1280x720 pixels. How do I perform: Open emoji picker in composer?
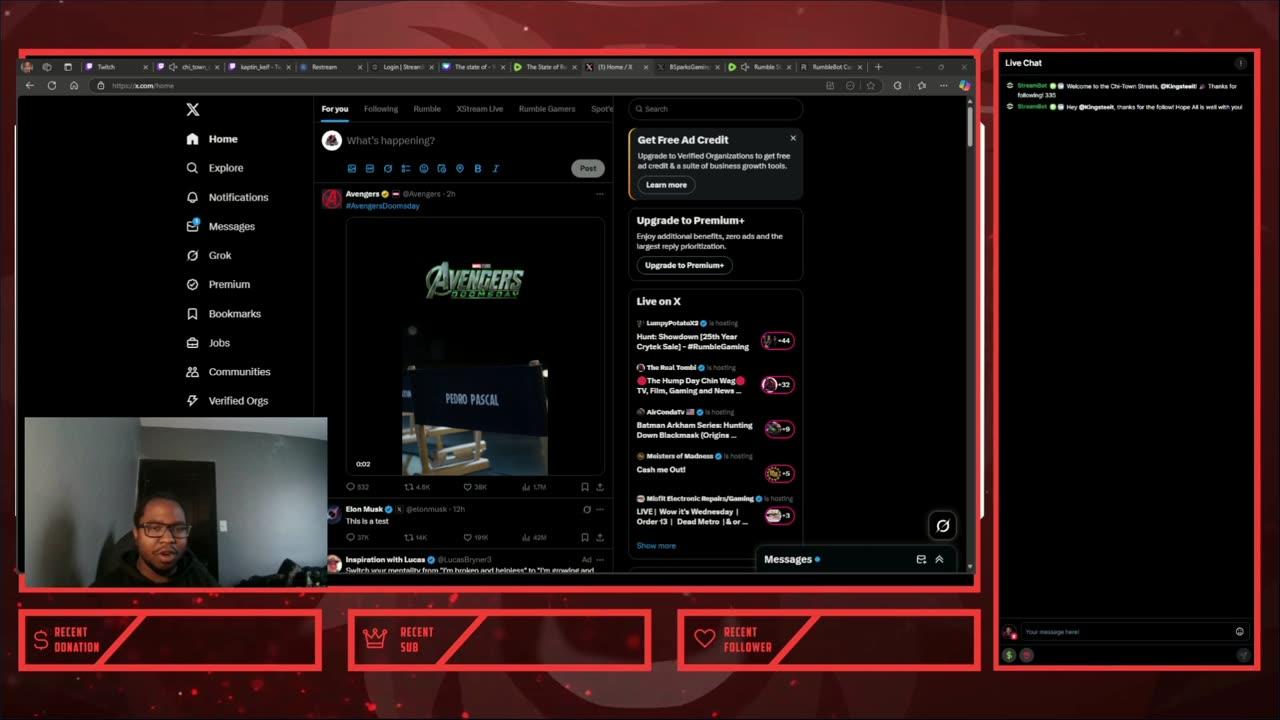pyautogui.click(x=423, y=168)
